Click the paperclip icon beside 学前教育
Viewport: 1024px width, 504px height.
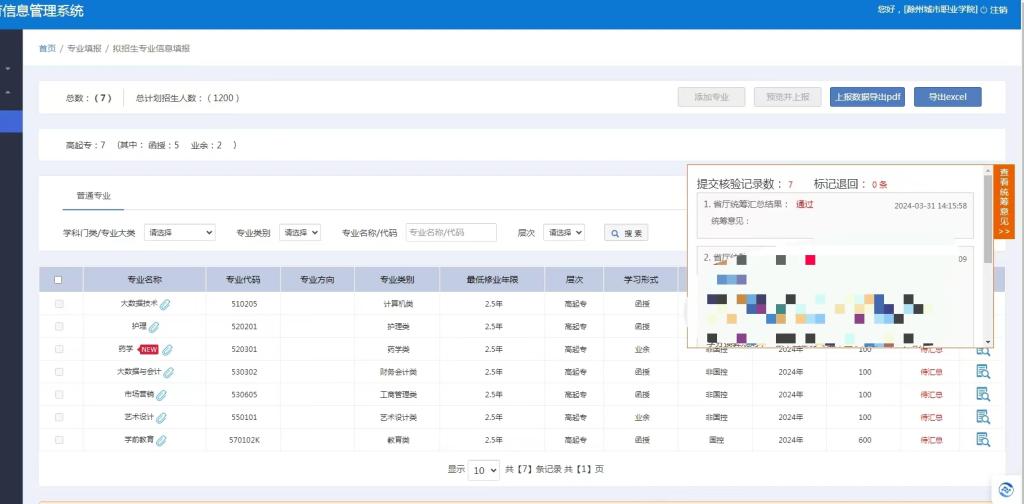coord(161,440)
